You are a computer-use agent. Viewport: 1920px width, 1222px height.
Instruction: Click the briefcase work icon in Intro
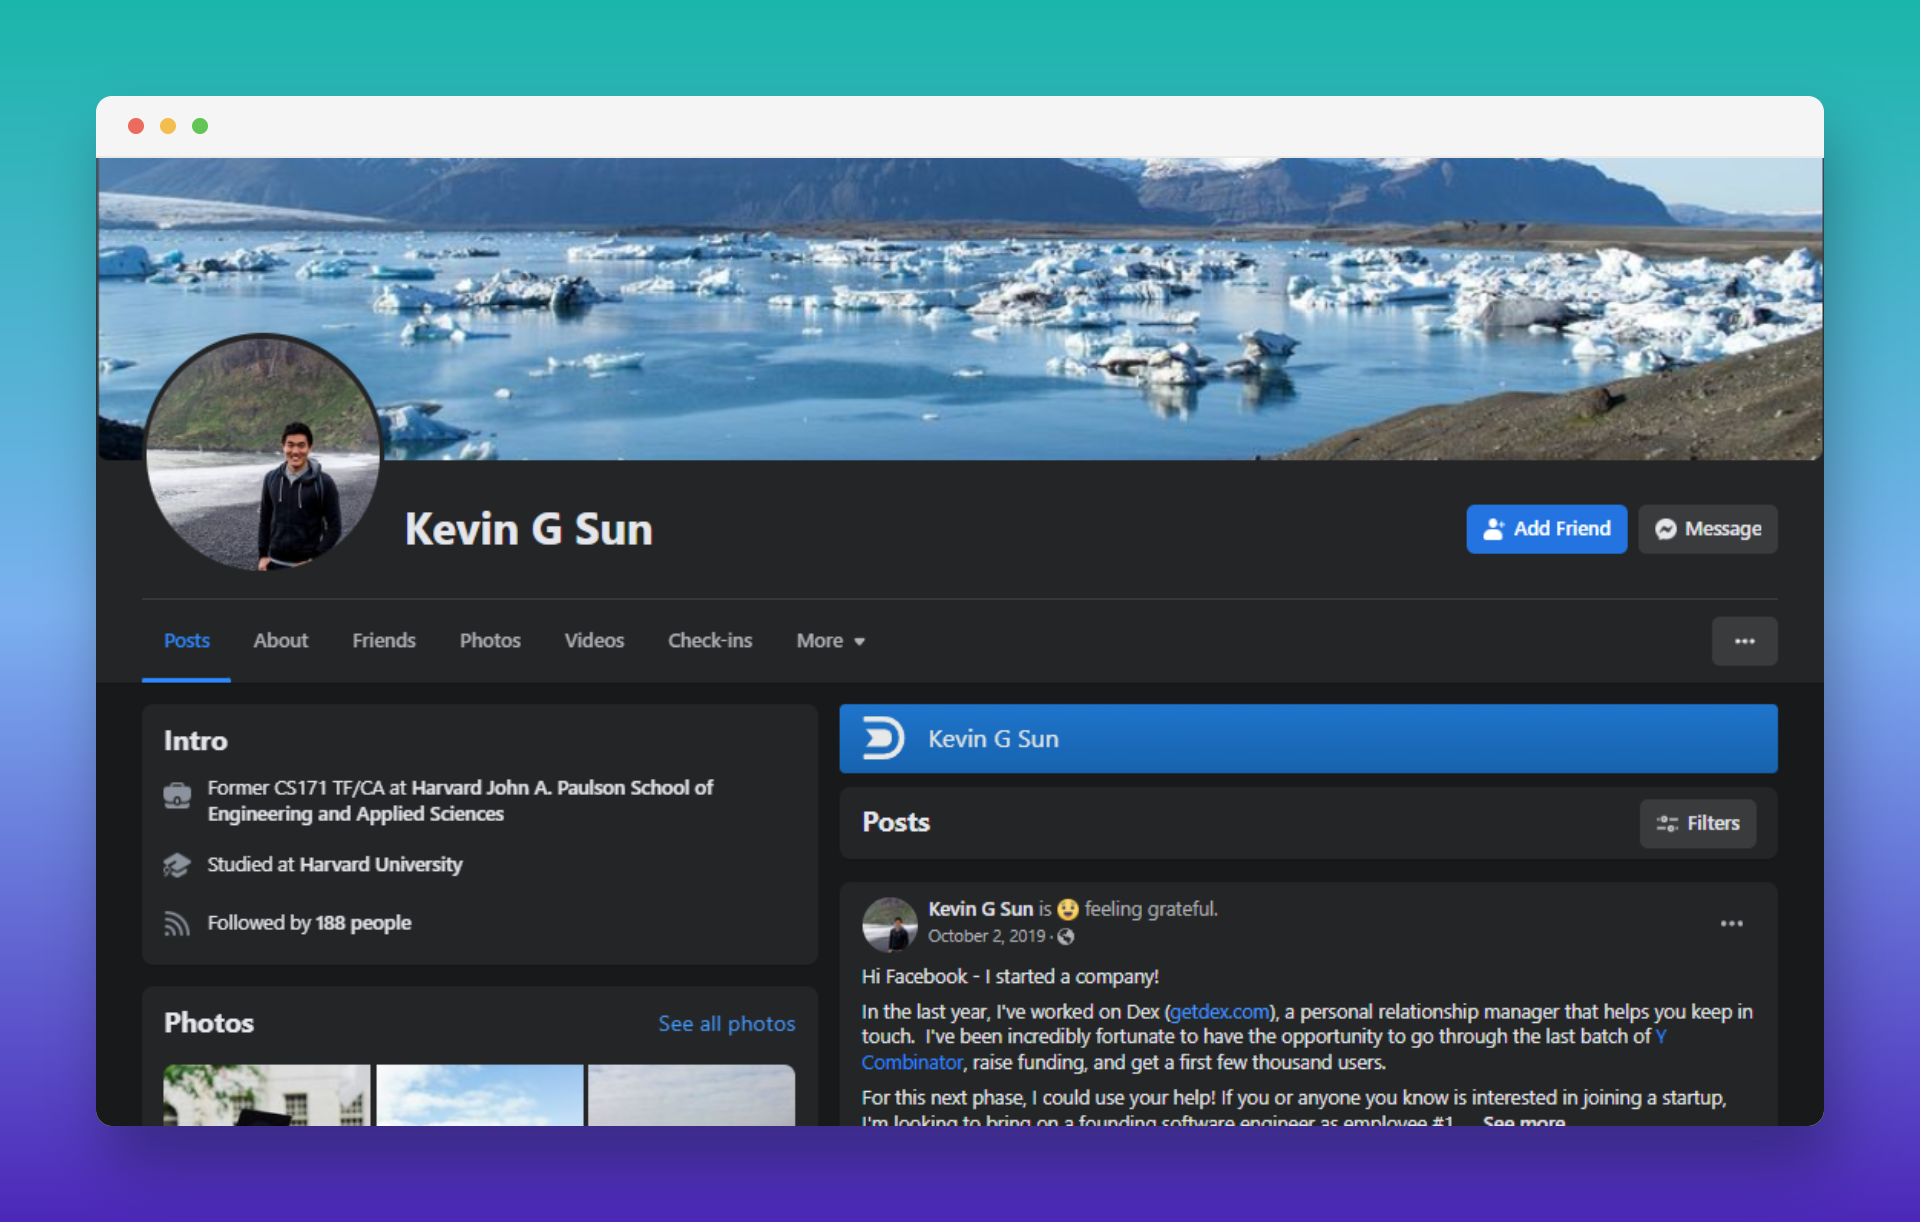point(177,796)
